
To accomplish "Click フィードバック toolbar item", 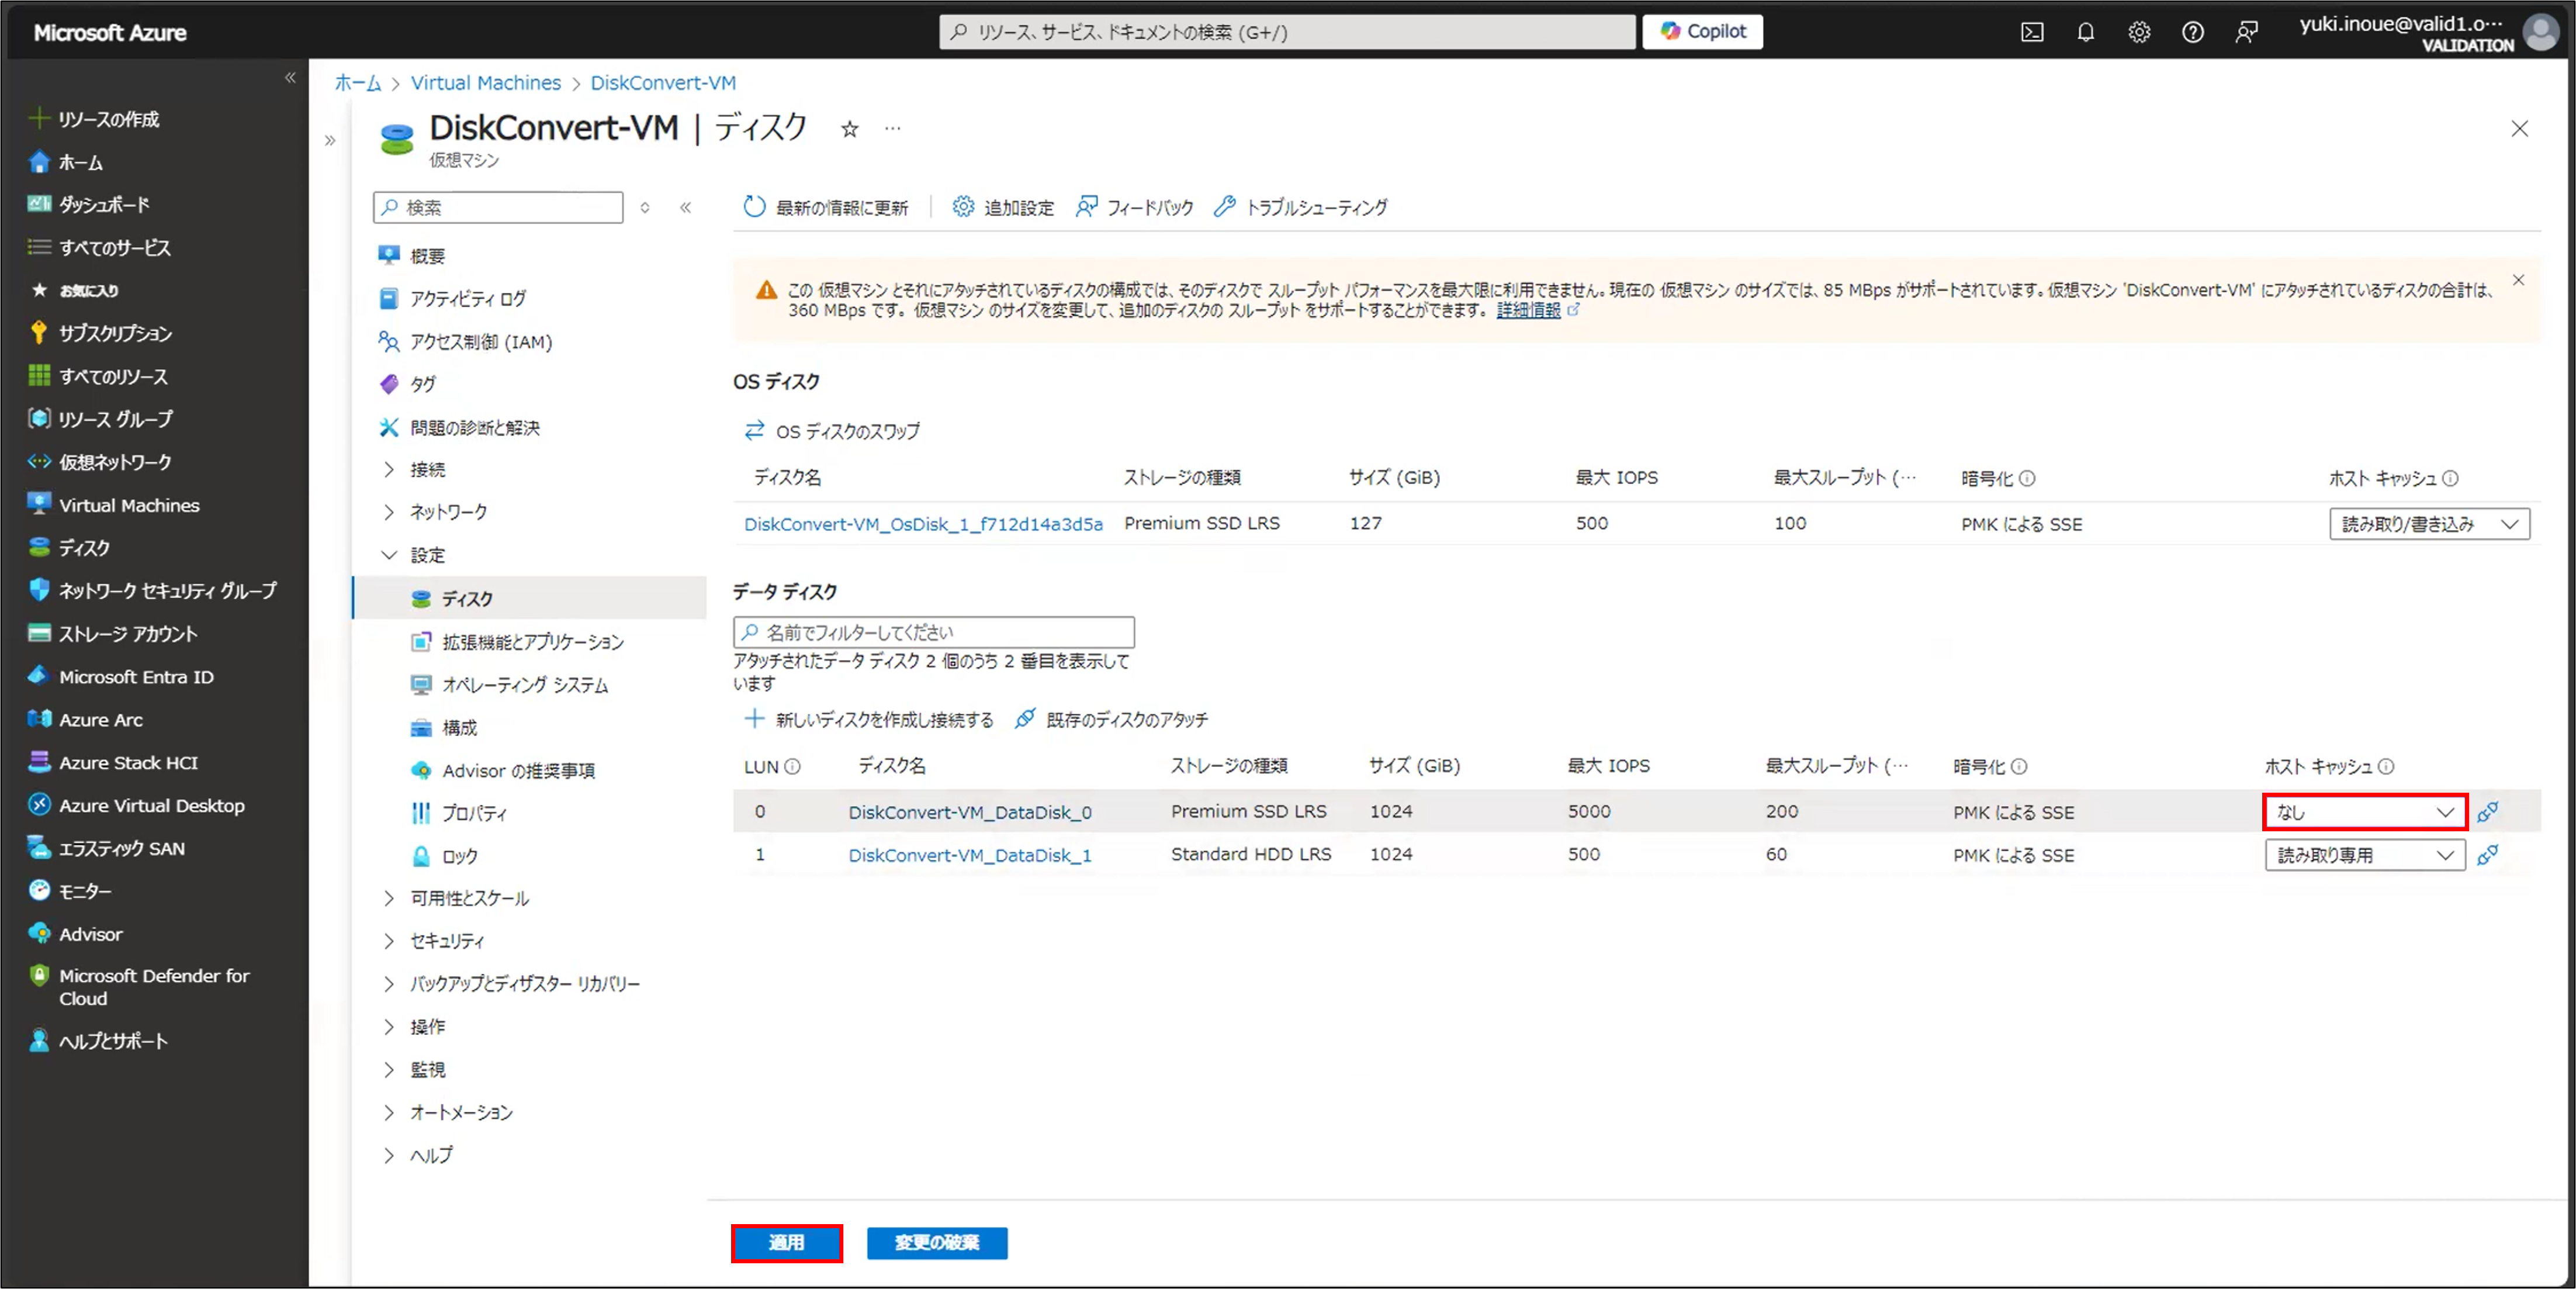I will tap(1135, 207).
